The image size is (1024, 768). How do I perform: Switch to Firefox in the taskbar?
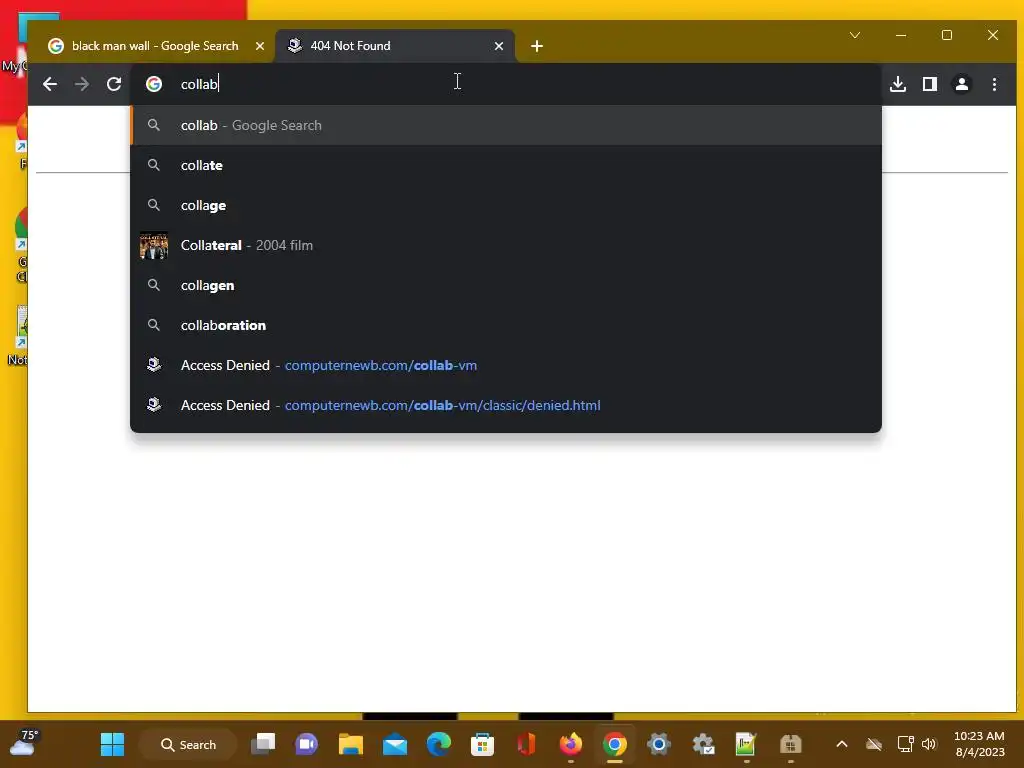[571, 744]
